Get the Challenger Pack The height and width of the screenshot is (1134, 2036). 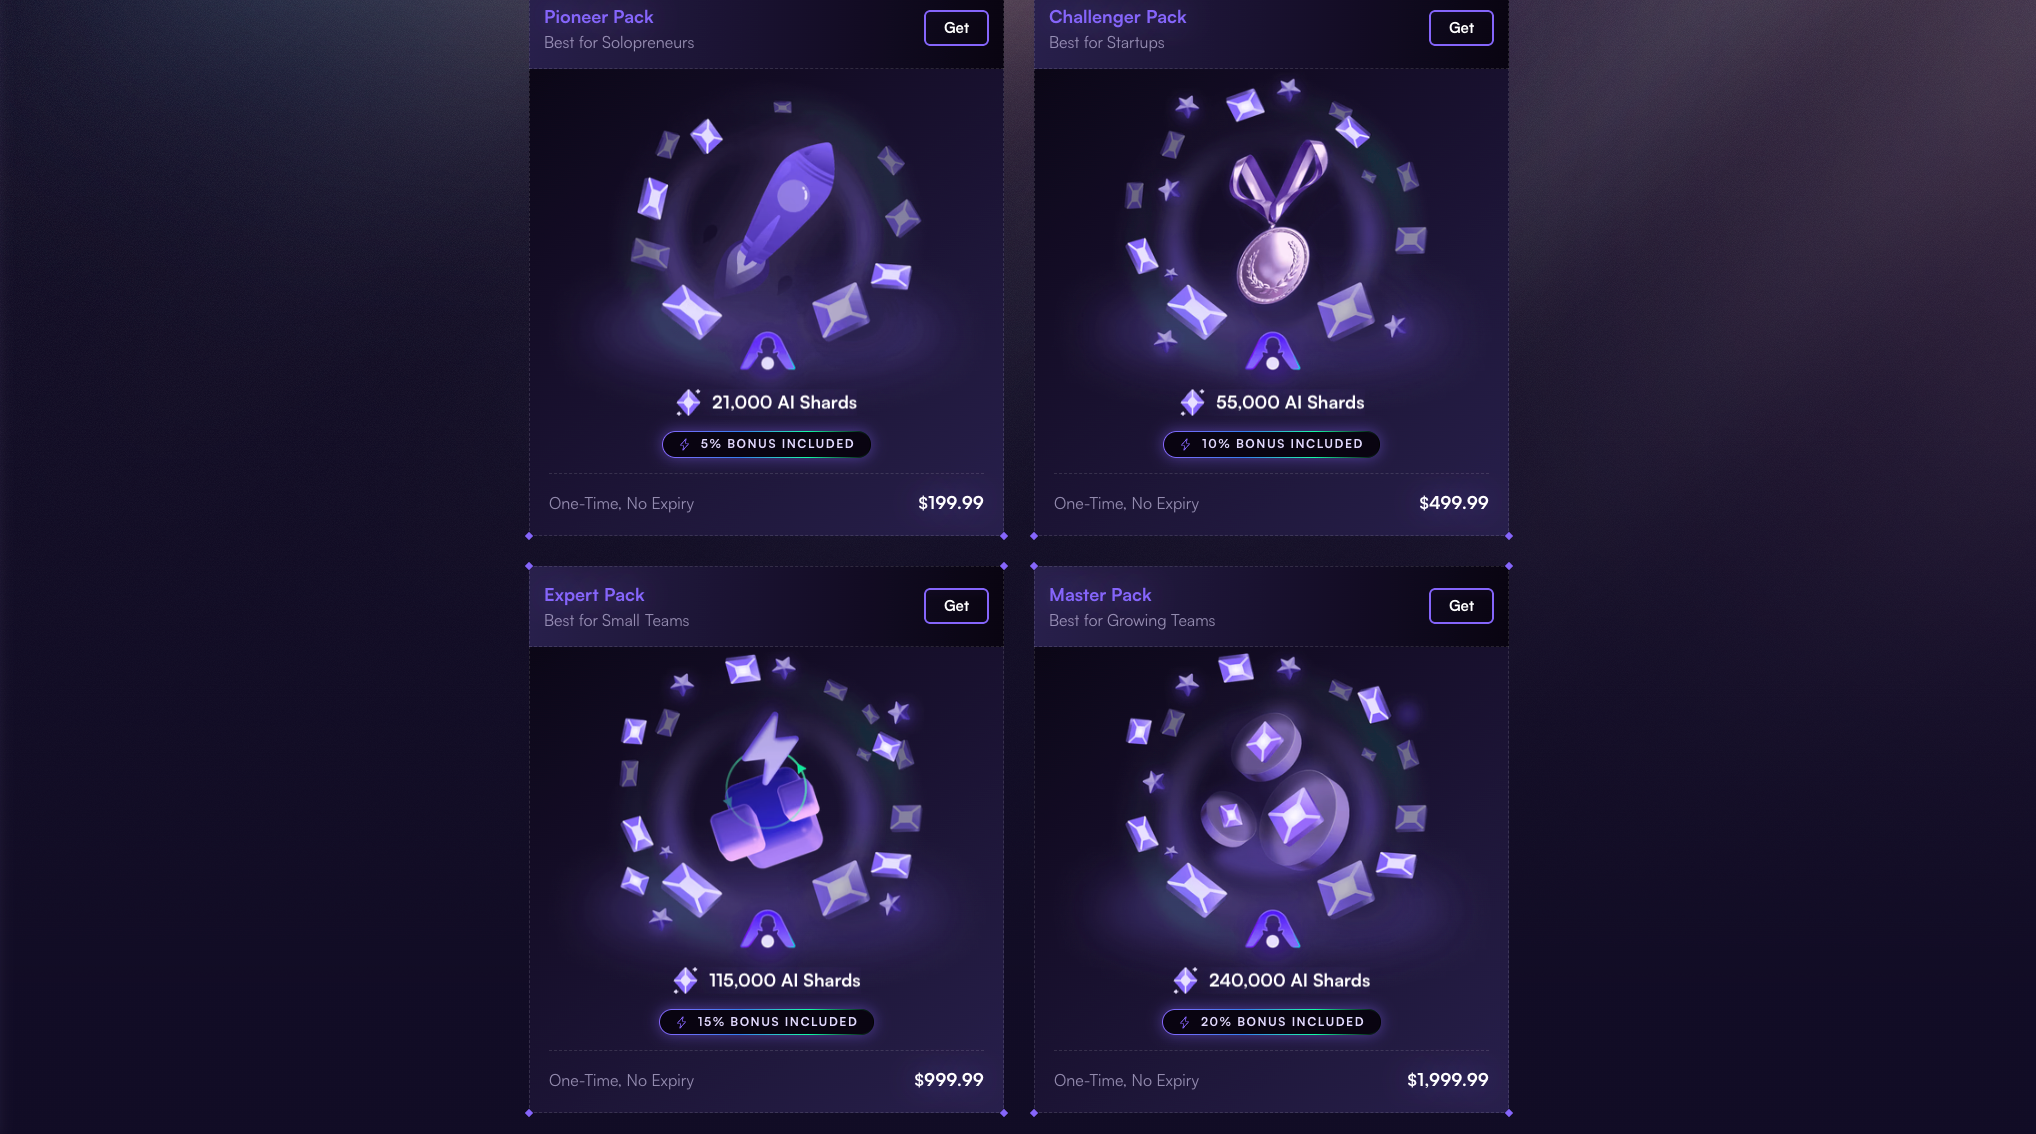1461,28
